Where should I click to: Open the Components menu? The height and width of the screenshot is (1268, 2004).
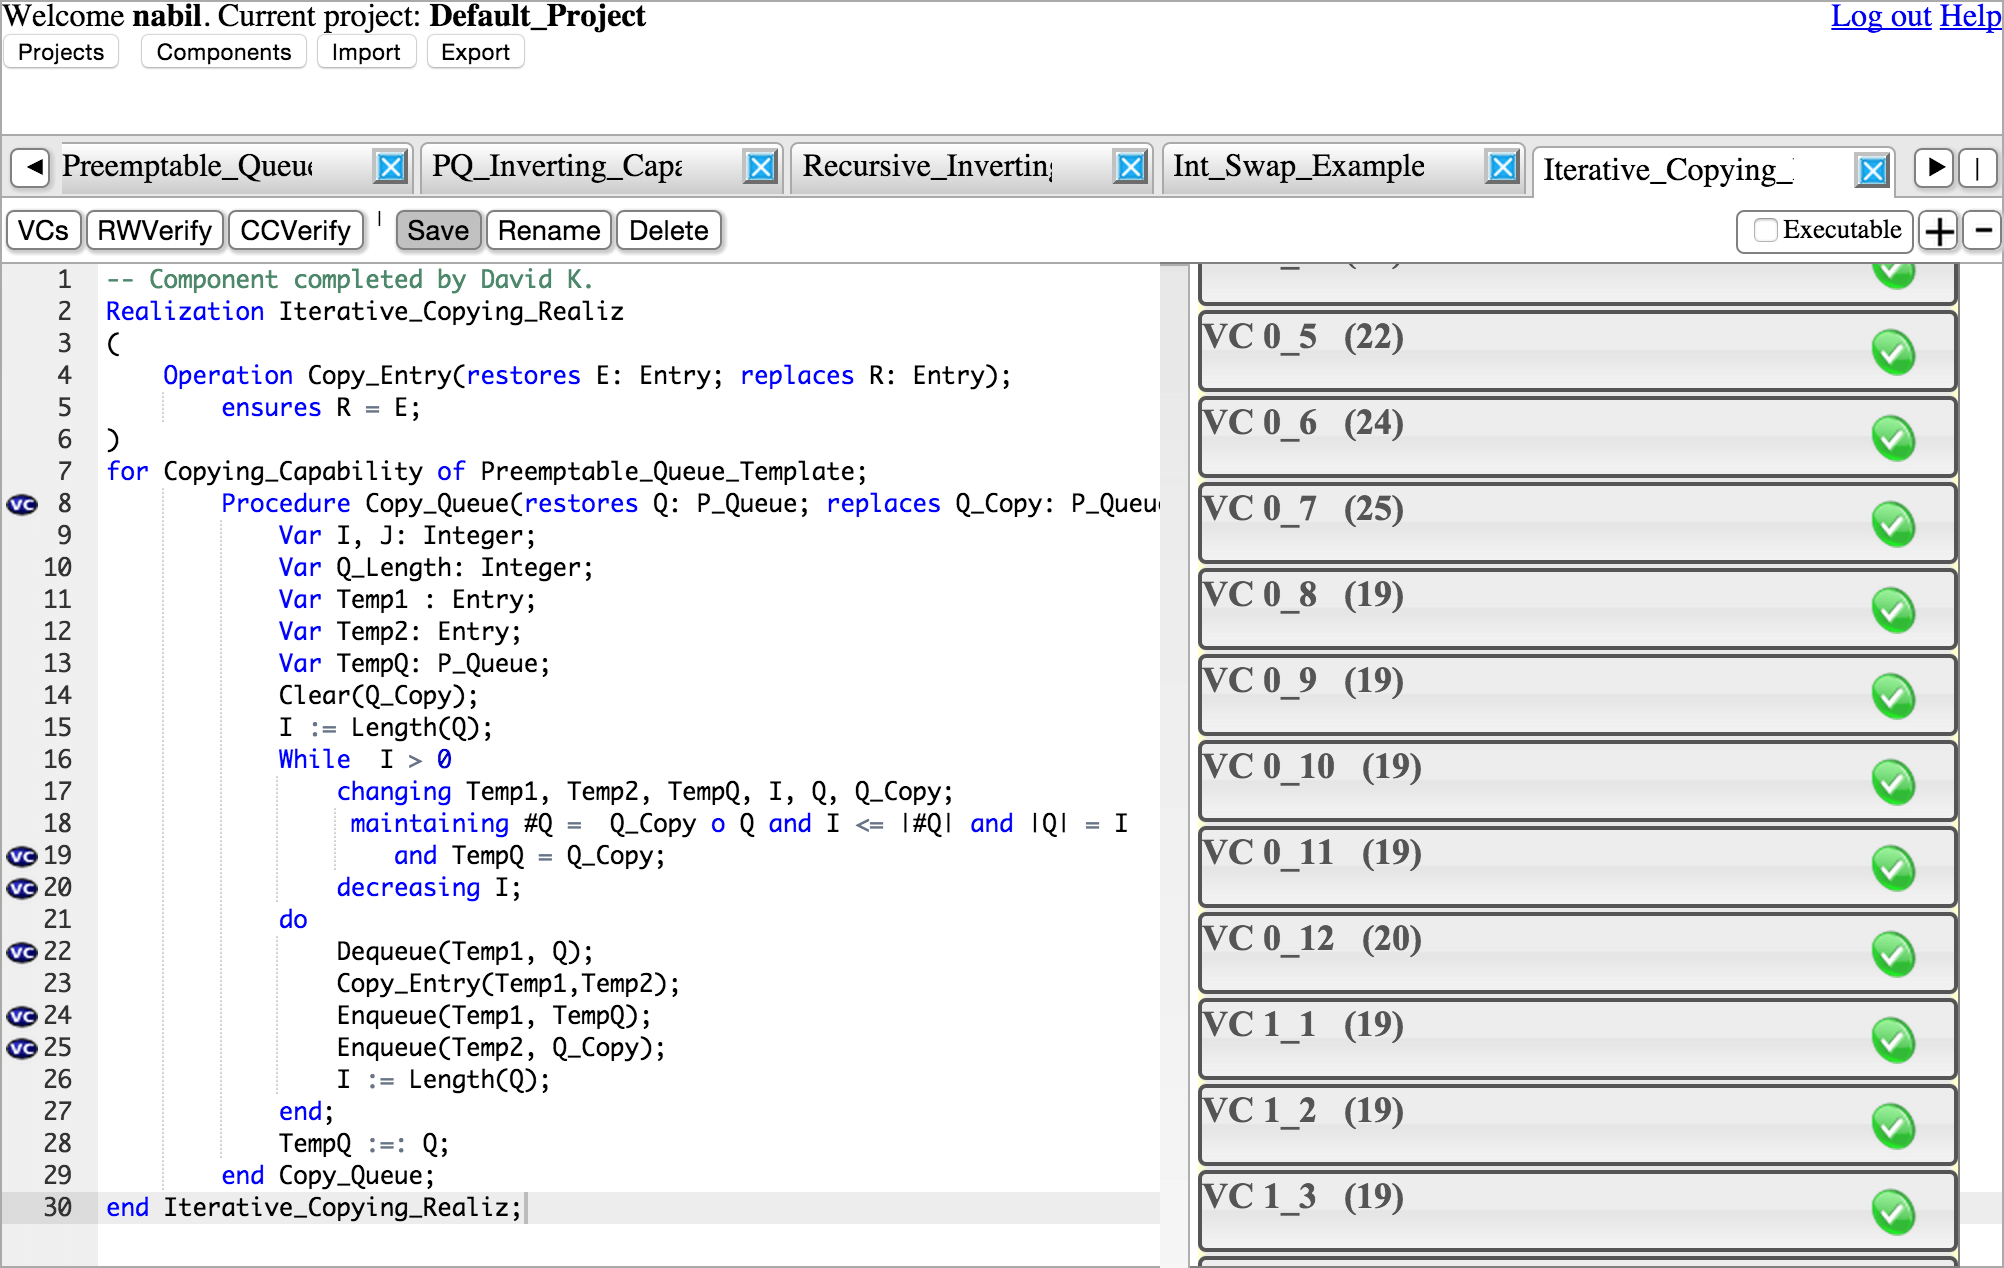(223, 52)
